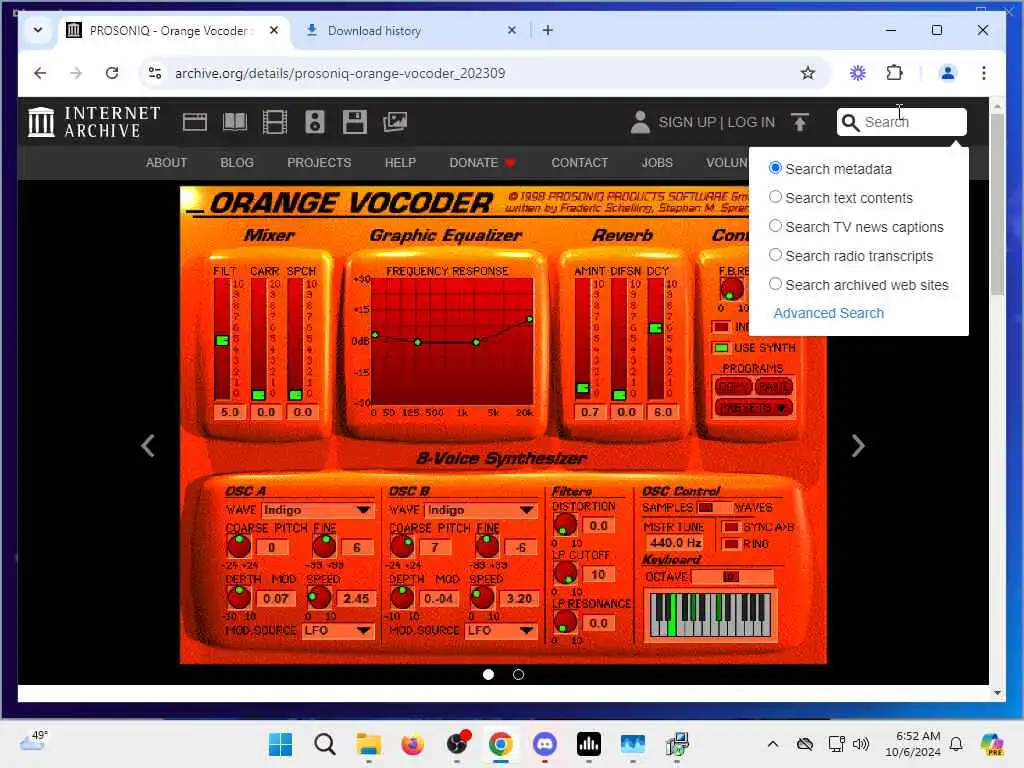
Task: Bookmark this page with the star icon
Action: pyautogui.click(x=808, y=73)
